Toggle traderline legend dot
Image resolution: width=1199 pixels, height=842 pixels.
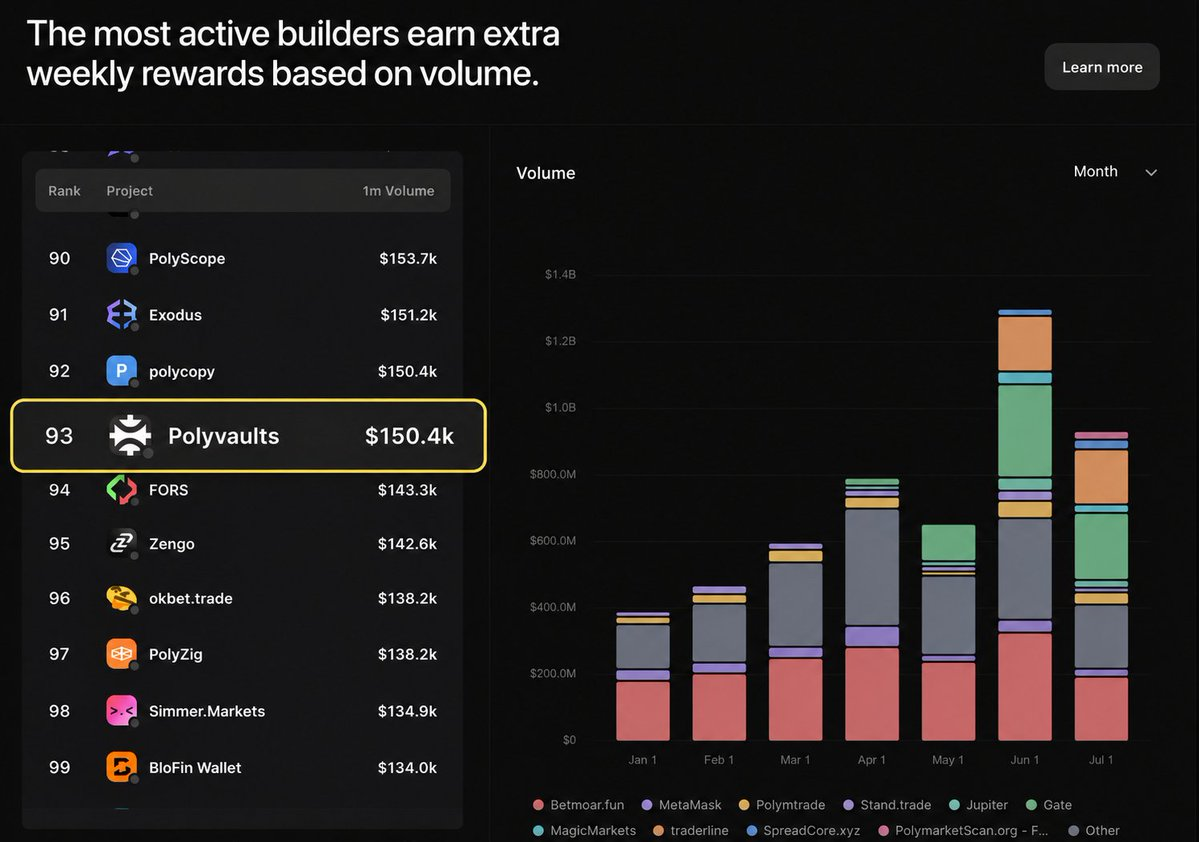click(x=658, y=831)
